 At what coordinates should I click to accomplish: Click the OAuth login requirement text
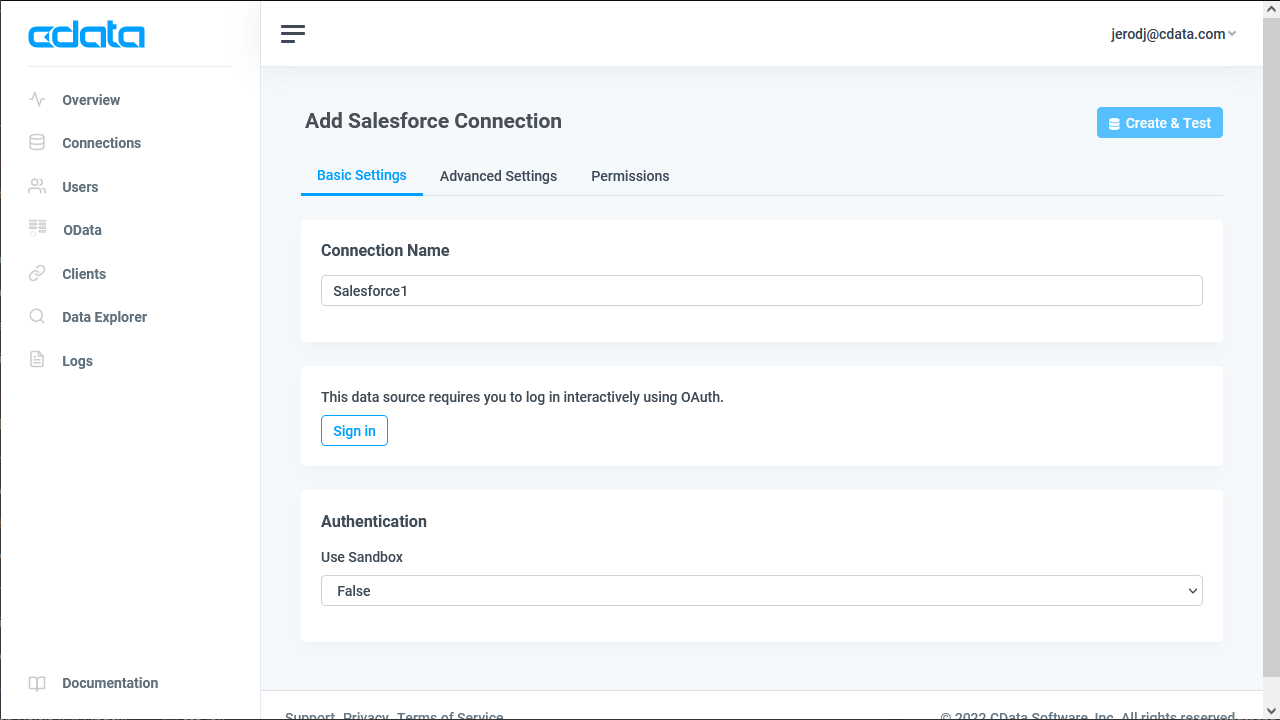pyautogui.click(x=522, y=397)
